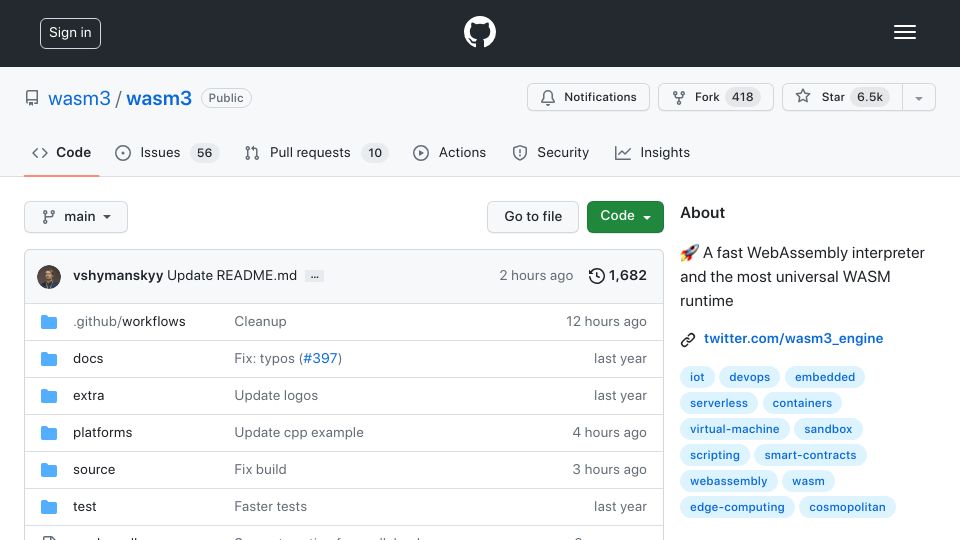Click the platforms folder icon
Viewport: 960px width, 540px height.
[x=49, y=433]
